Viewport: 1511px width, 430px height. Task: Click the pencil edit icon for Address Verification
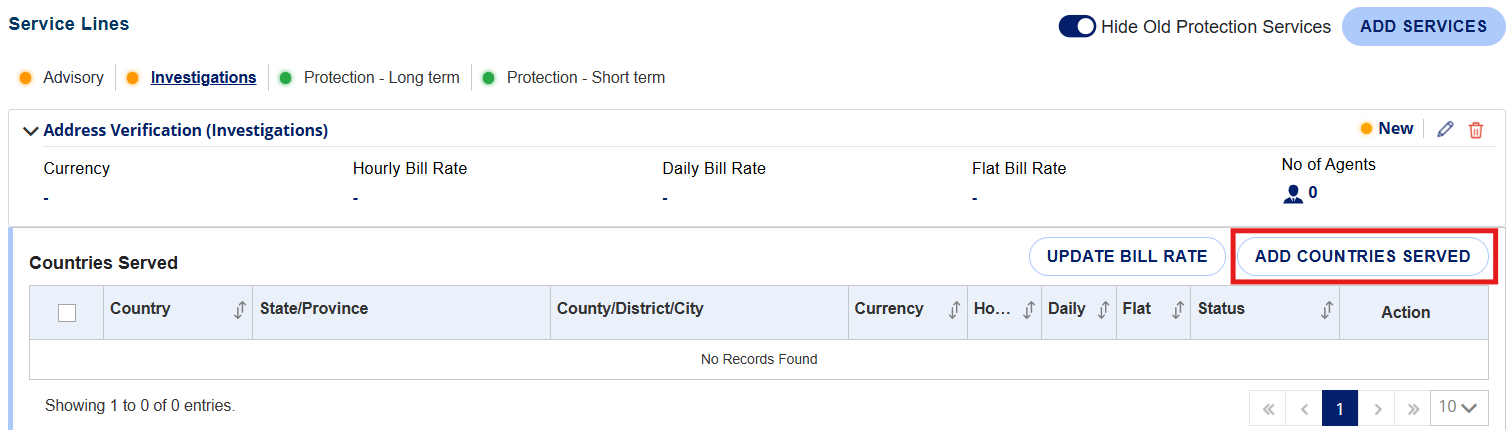pyautogui.click(x=1444, y=129)
